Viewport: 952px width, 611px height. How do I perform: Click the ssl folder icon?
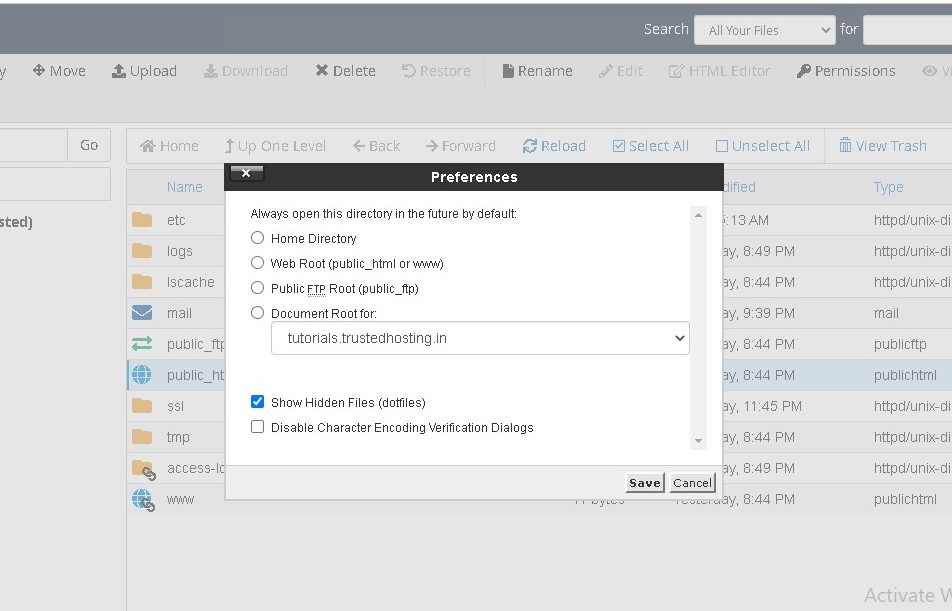click(142, 406)
